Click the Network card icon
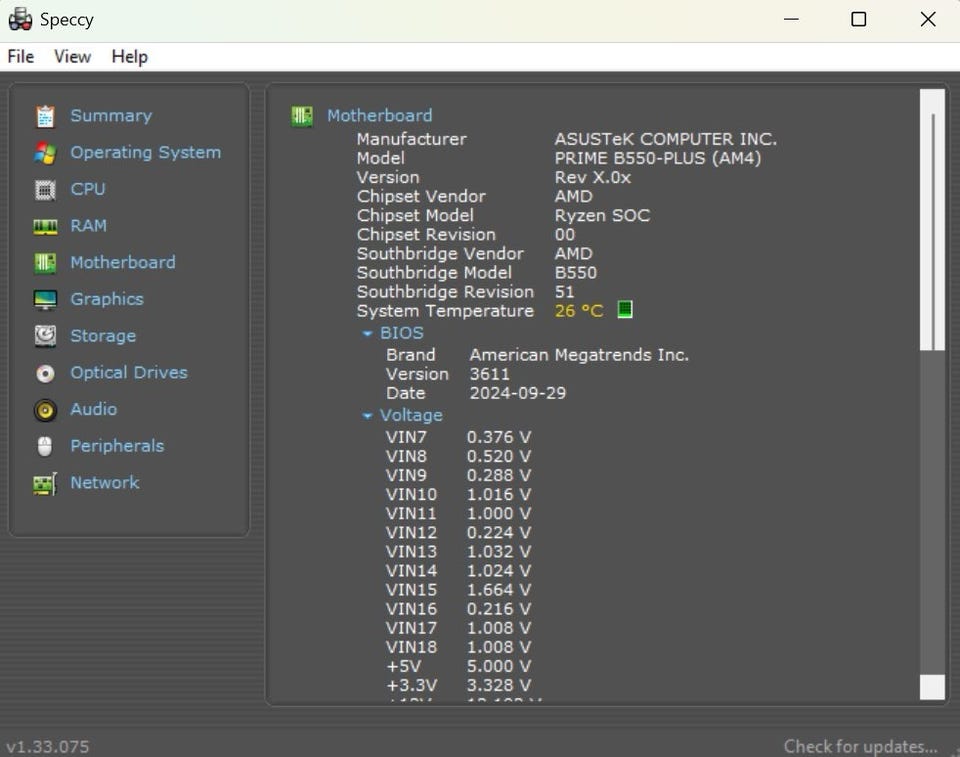This screenshot has width=960, height=757. pyautogui.click(x=45, y=484)
